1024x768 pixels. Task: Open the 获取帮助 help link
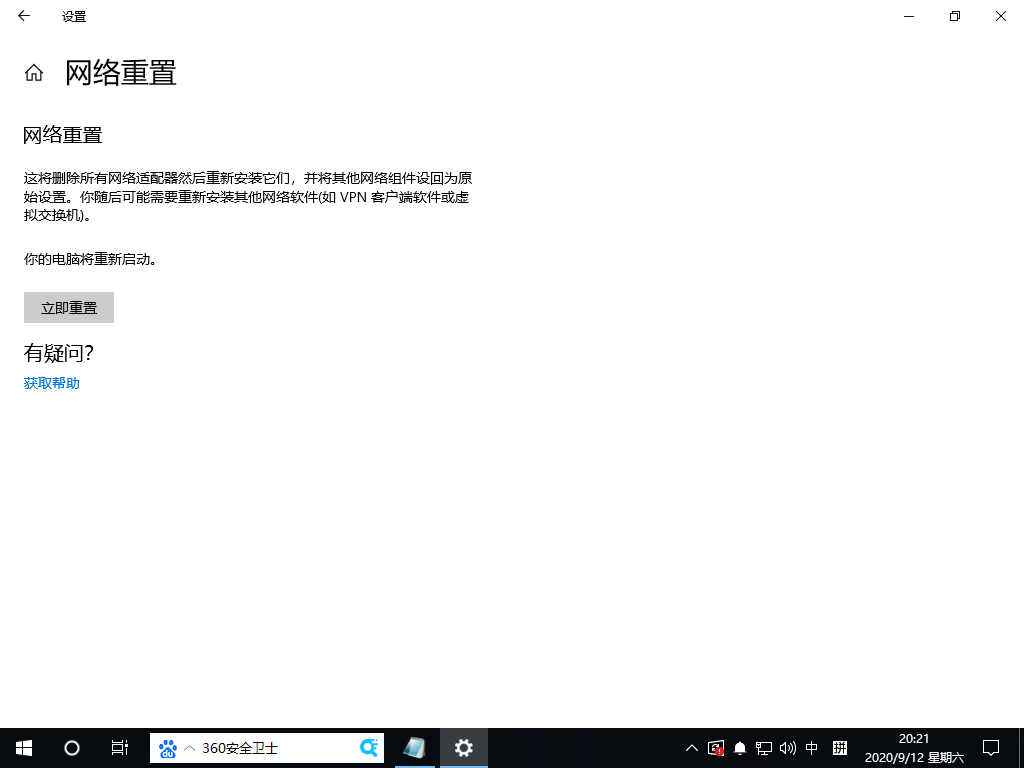tap(50, 383)
